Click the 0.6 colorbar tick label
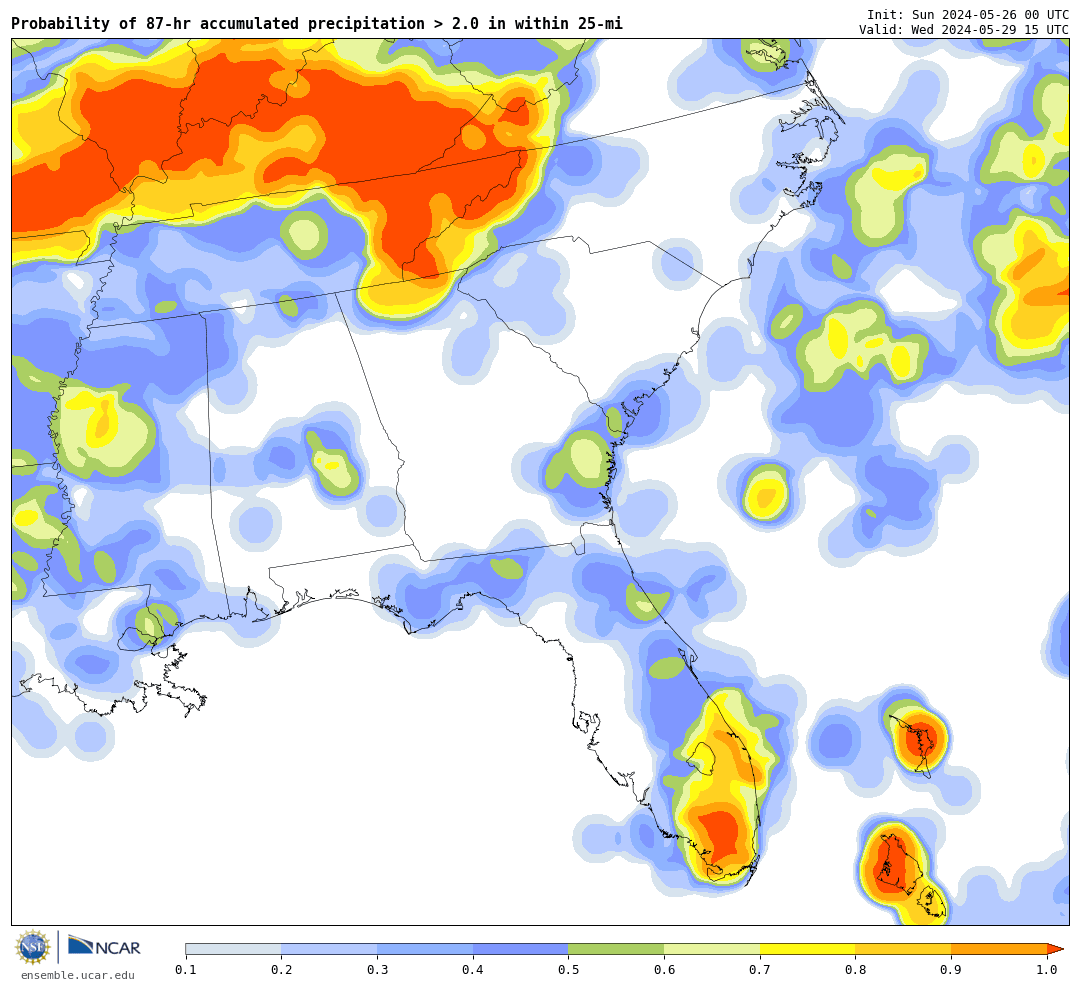 665,970
